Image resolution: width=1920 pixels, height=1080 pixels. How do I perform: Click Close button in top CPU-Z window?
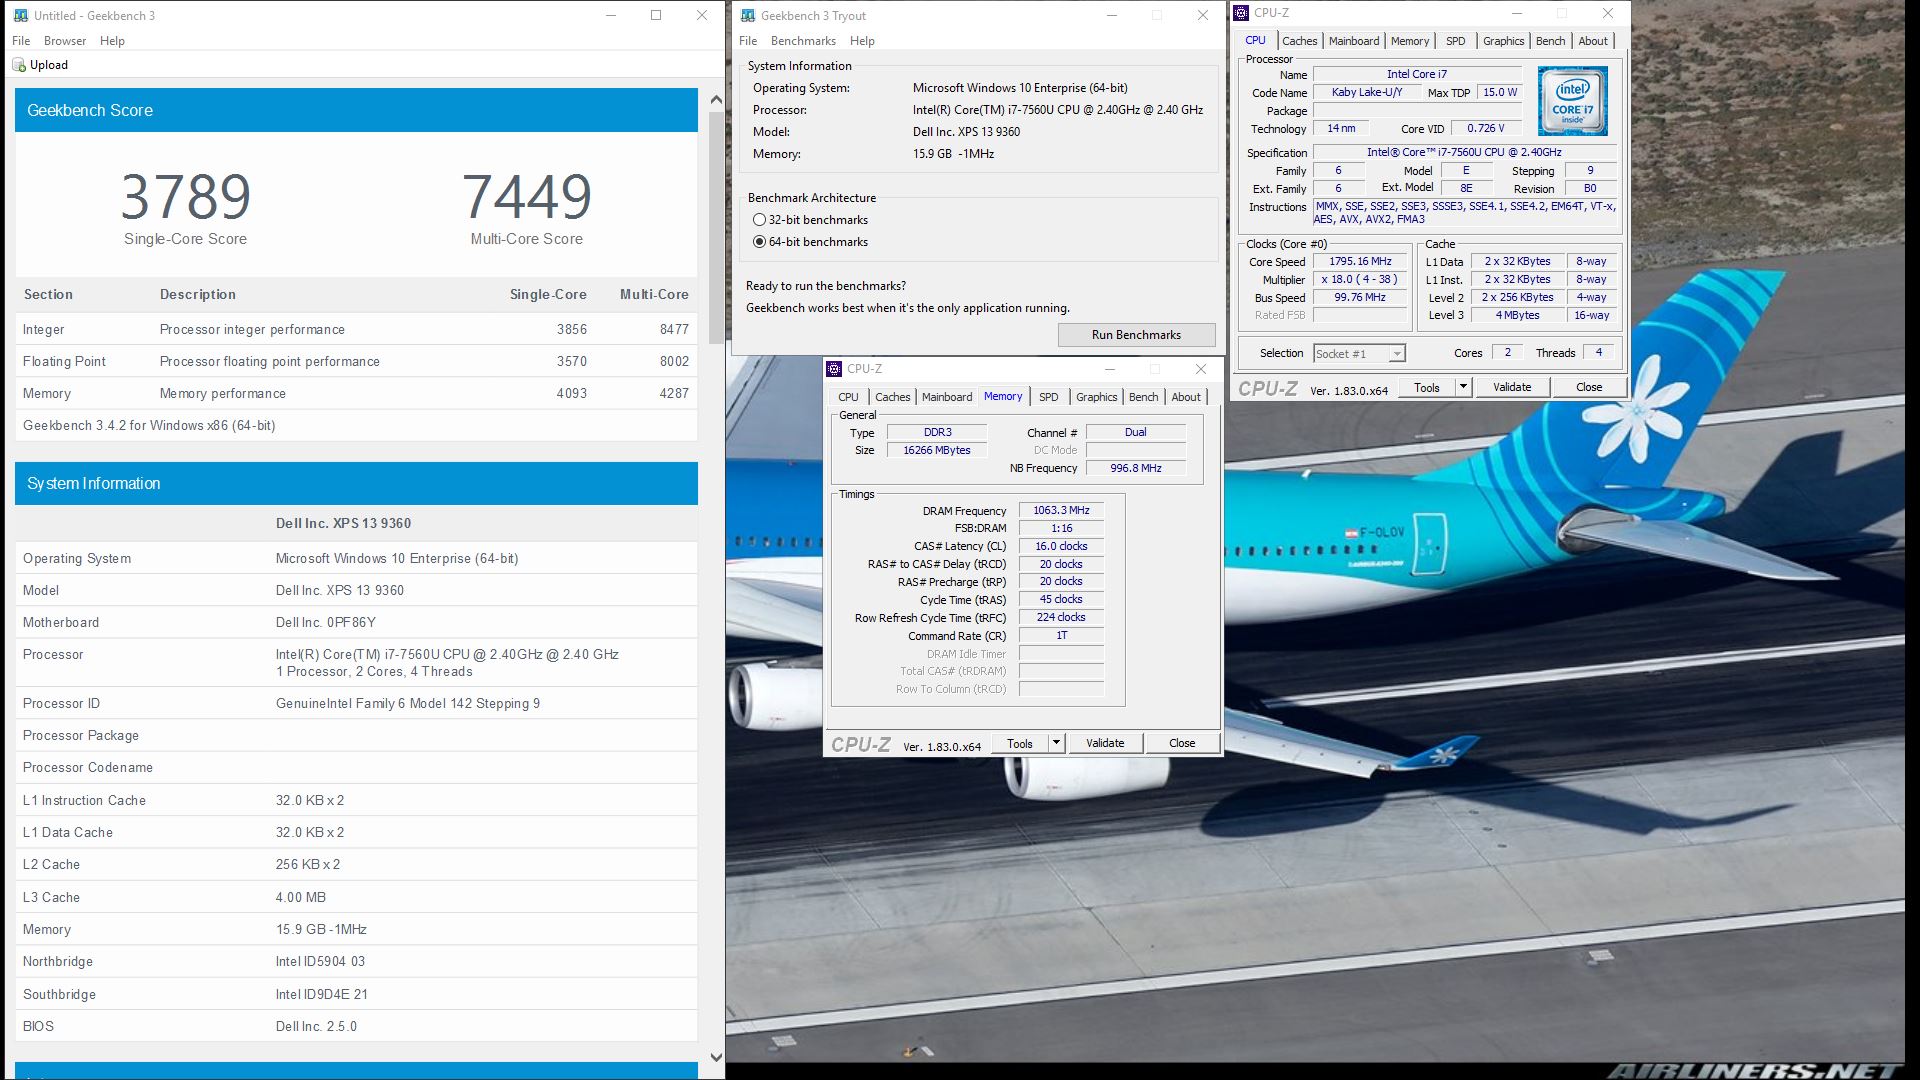1588,387
